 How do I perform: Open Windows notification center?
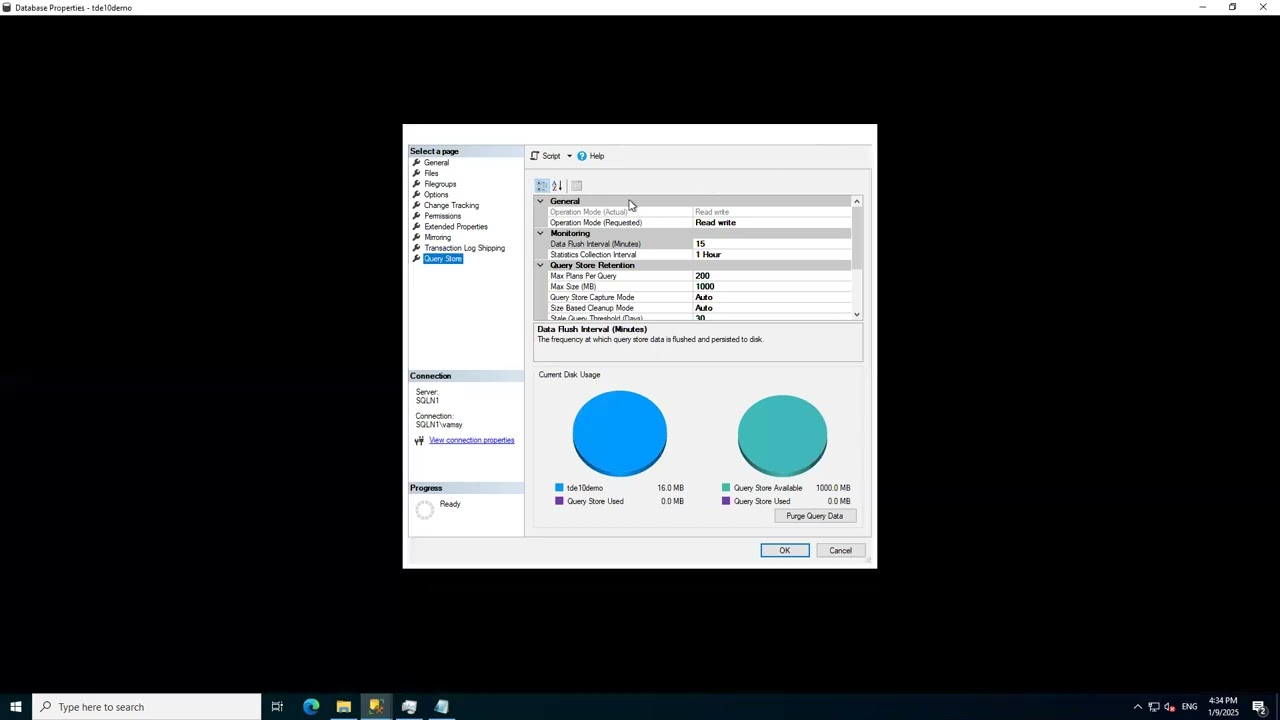click(x=1259, y=707)
